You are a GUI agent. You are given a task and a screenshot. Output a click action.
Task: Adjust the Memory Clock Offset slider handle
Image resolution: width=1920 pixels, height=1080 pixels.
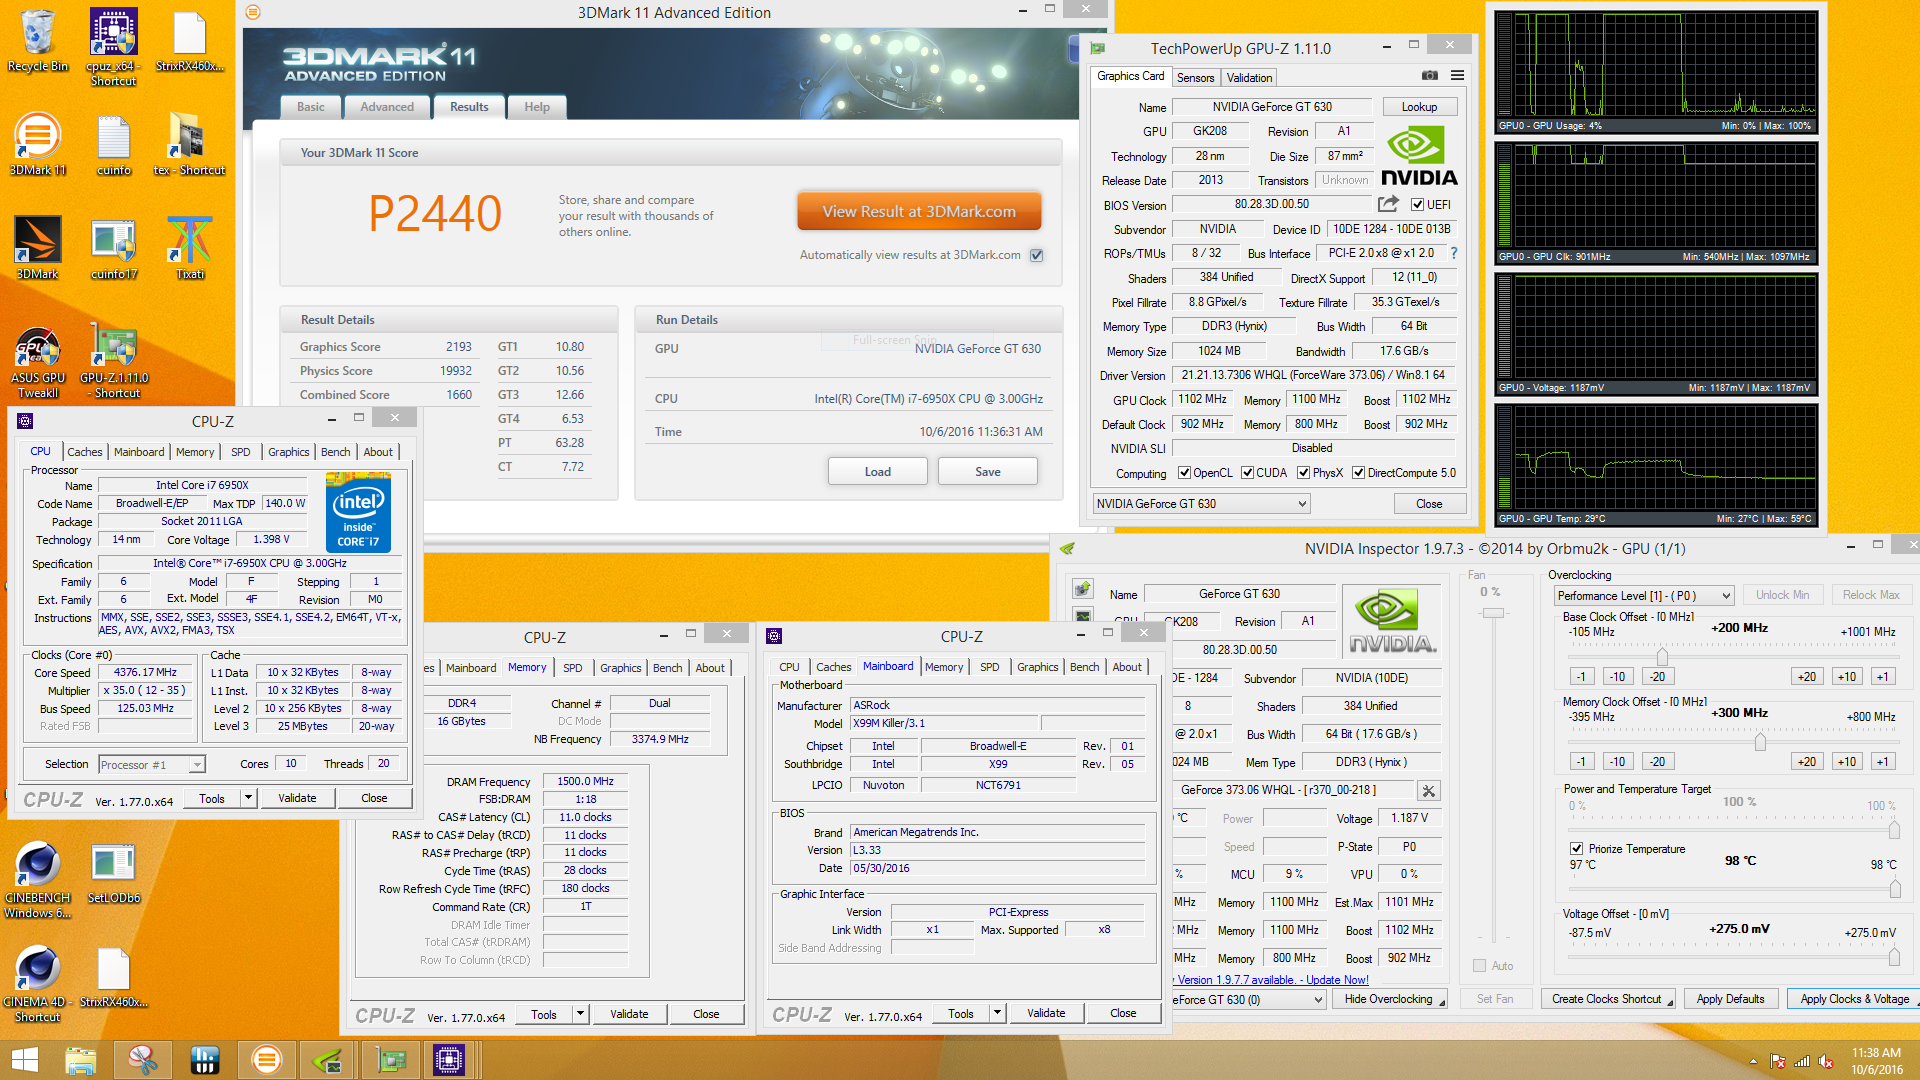tap(1760, 741)
